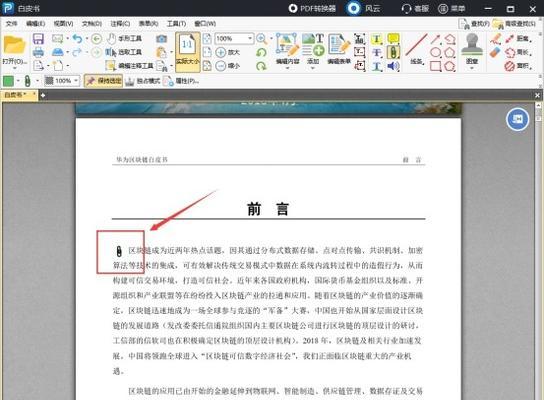The width and height of the screenshot is (544, 400).
Task: Open the View (视图) menu
Action: 63,23
